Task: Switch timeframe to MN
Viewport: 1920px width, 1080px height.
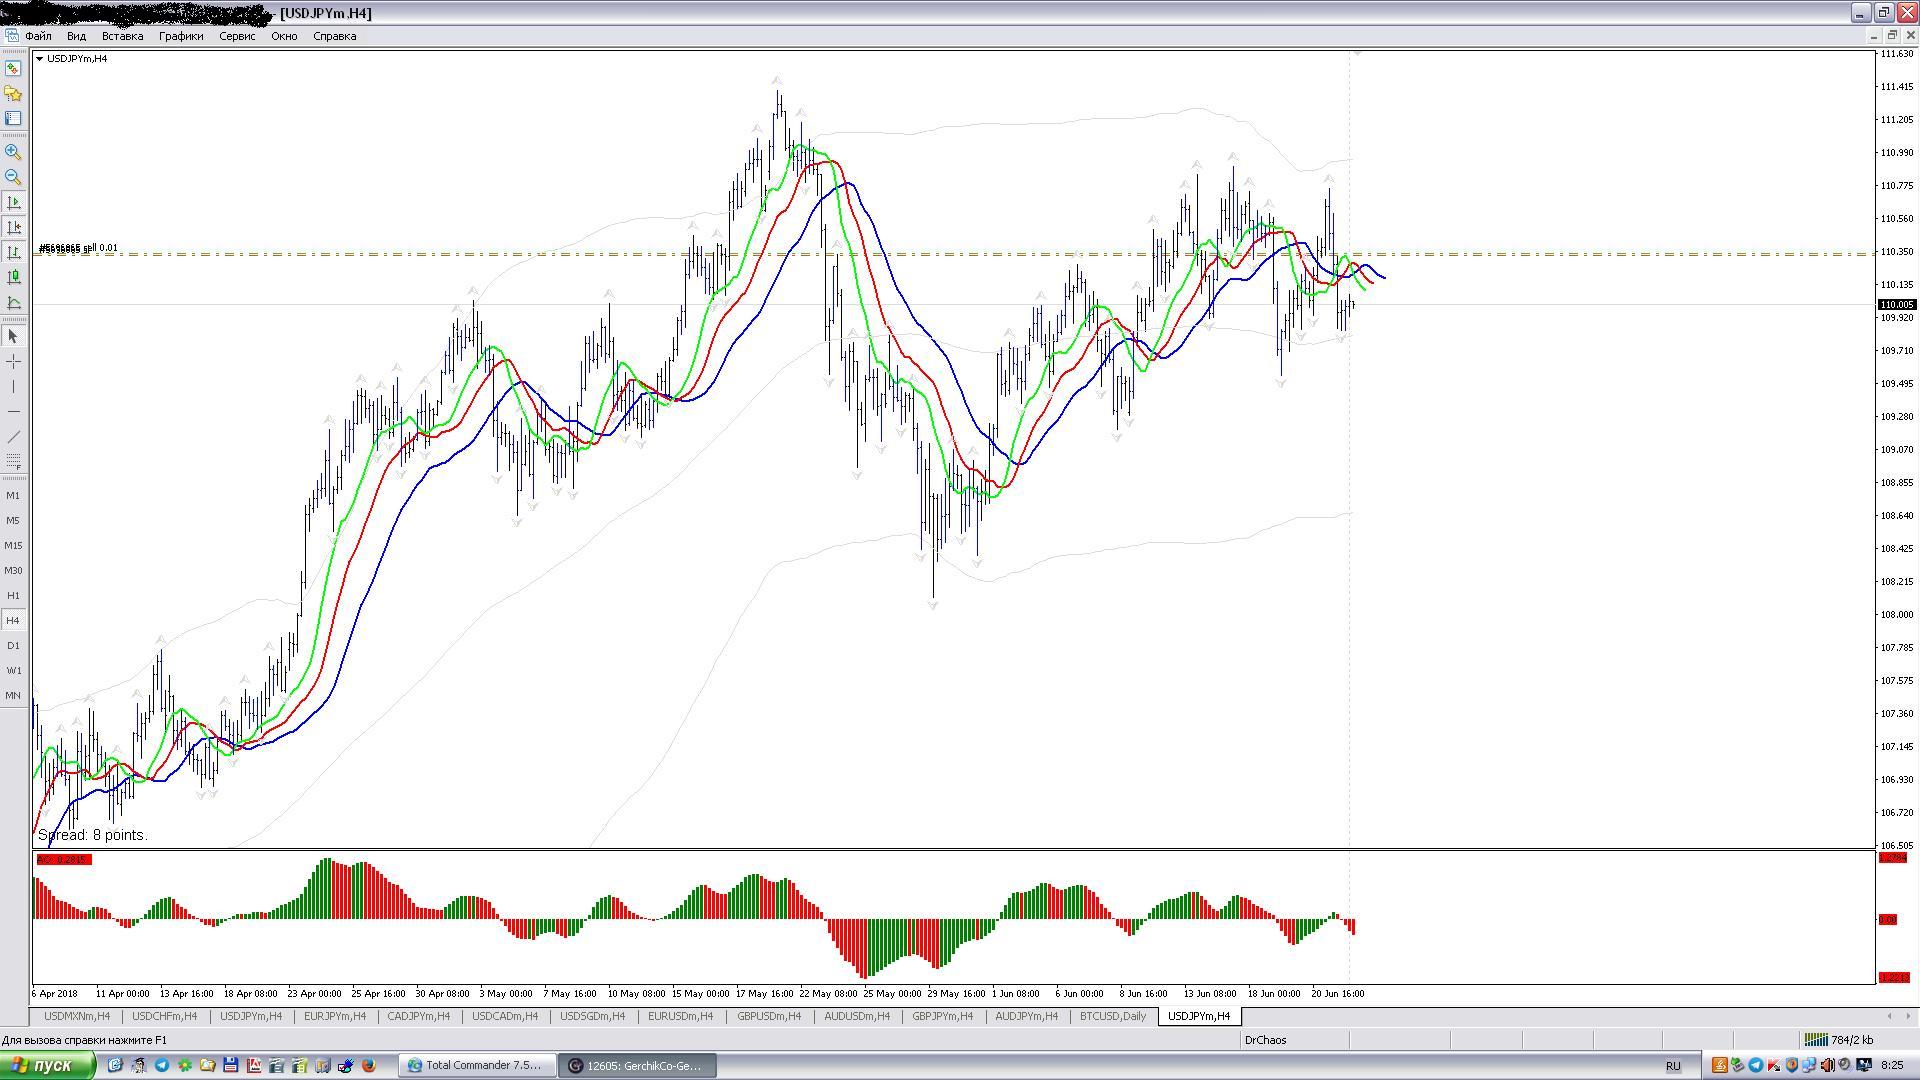Action: [x=13, y=695]
